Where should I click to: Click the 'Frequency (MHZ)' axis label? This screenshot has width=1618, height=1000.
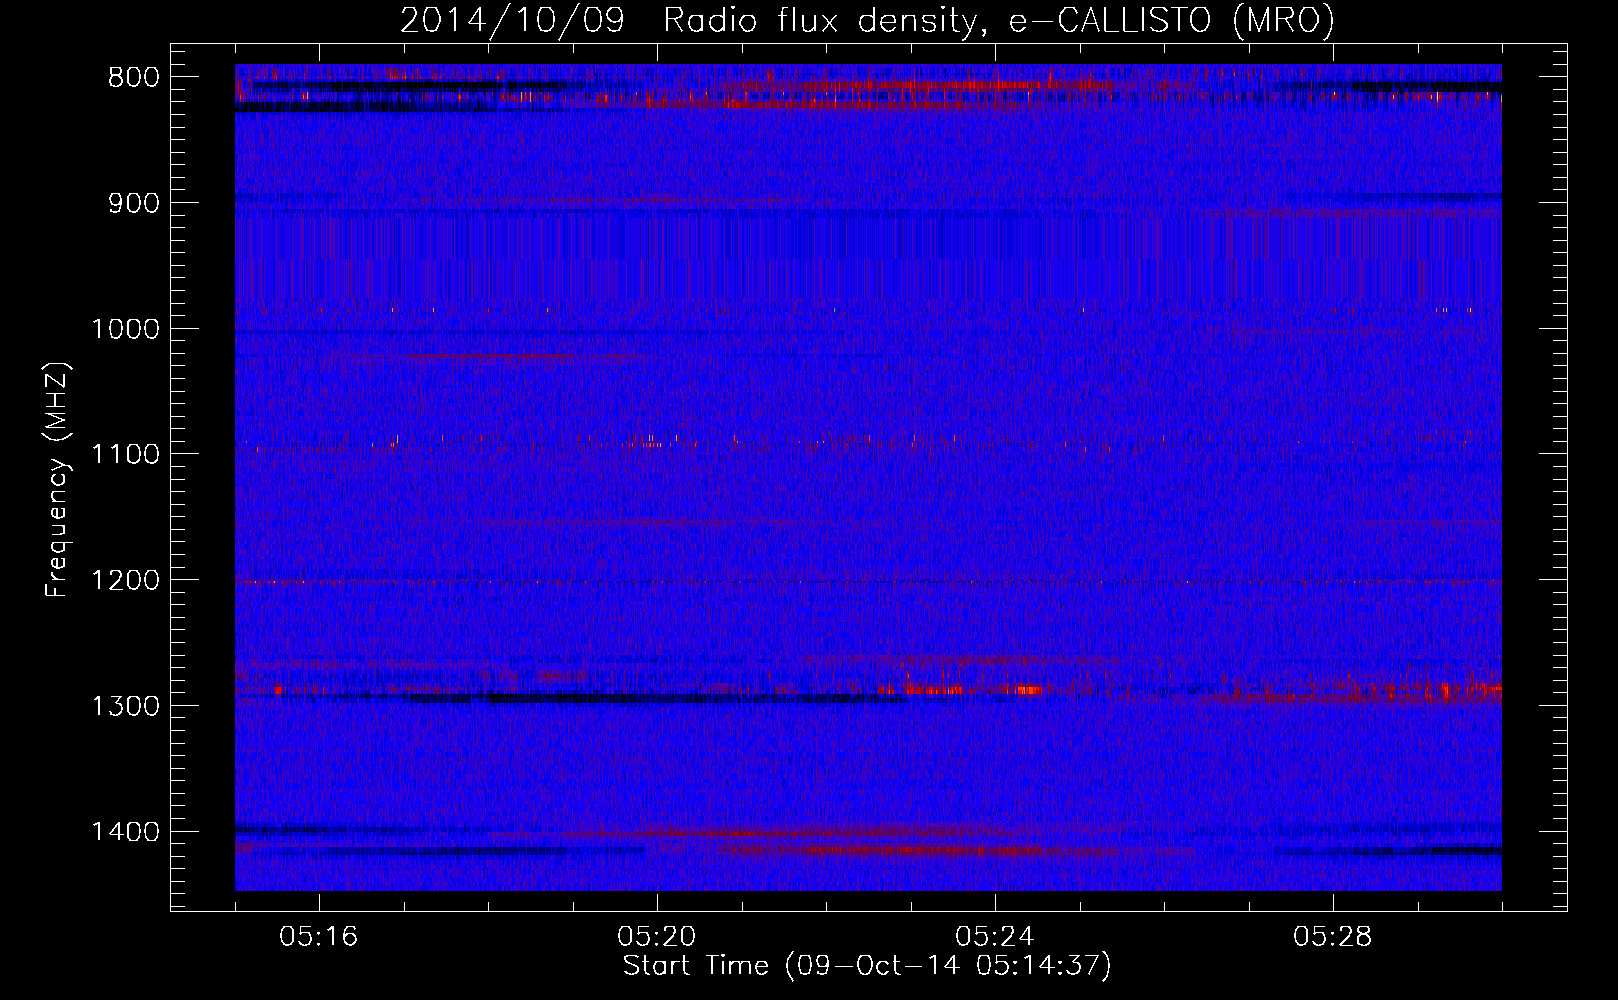point(57,479)
